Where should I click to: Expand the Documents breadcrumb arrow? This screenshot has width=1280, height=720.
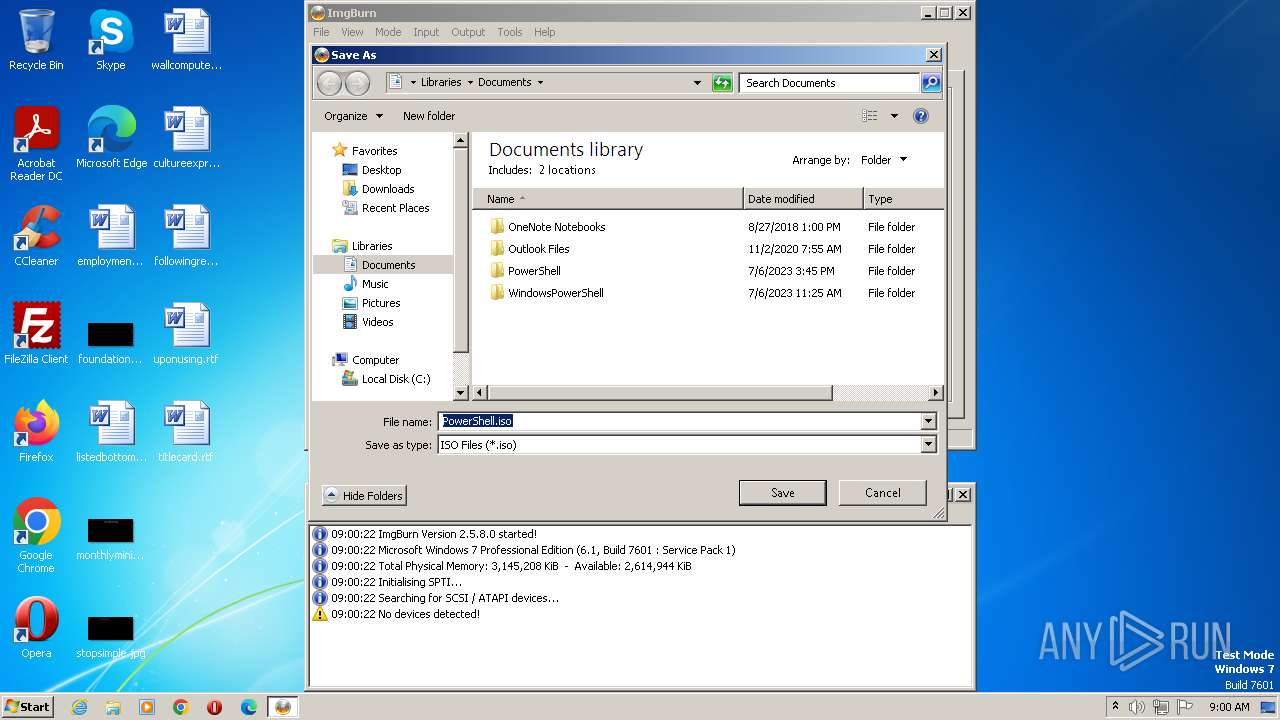541,83
